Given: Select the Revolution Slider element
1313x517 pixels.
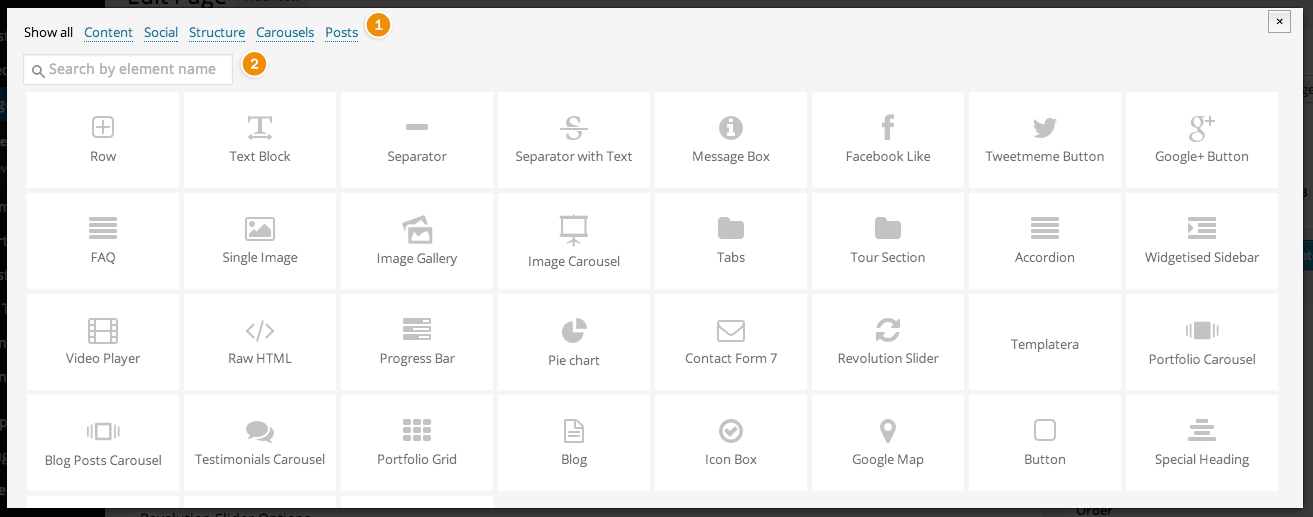Looking at the screenshot, I should click(888, 342).
